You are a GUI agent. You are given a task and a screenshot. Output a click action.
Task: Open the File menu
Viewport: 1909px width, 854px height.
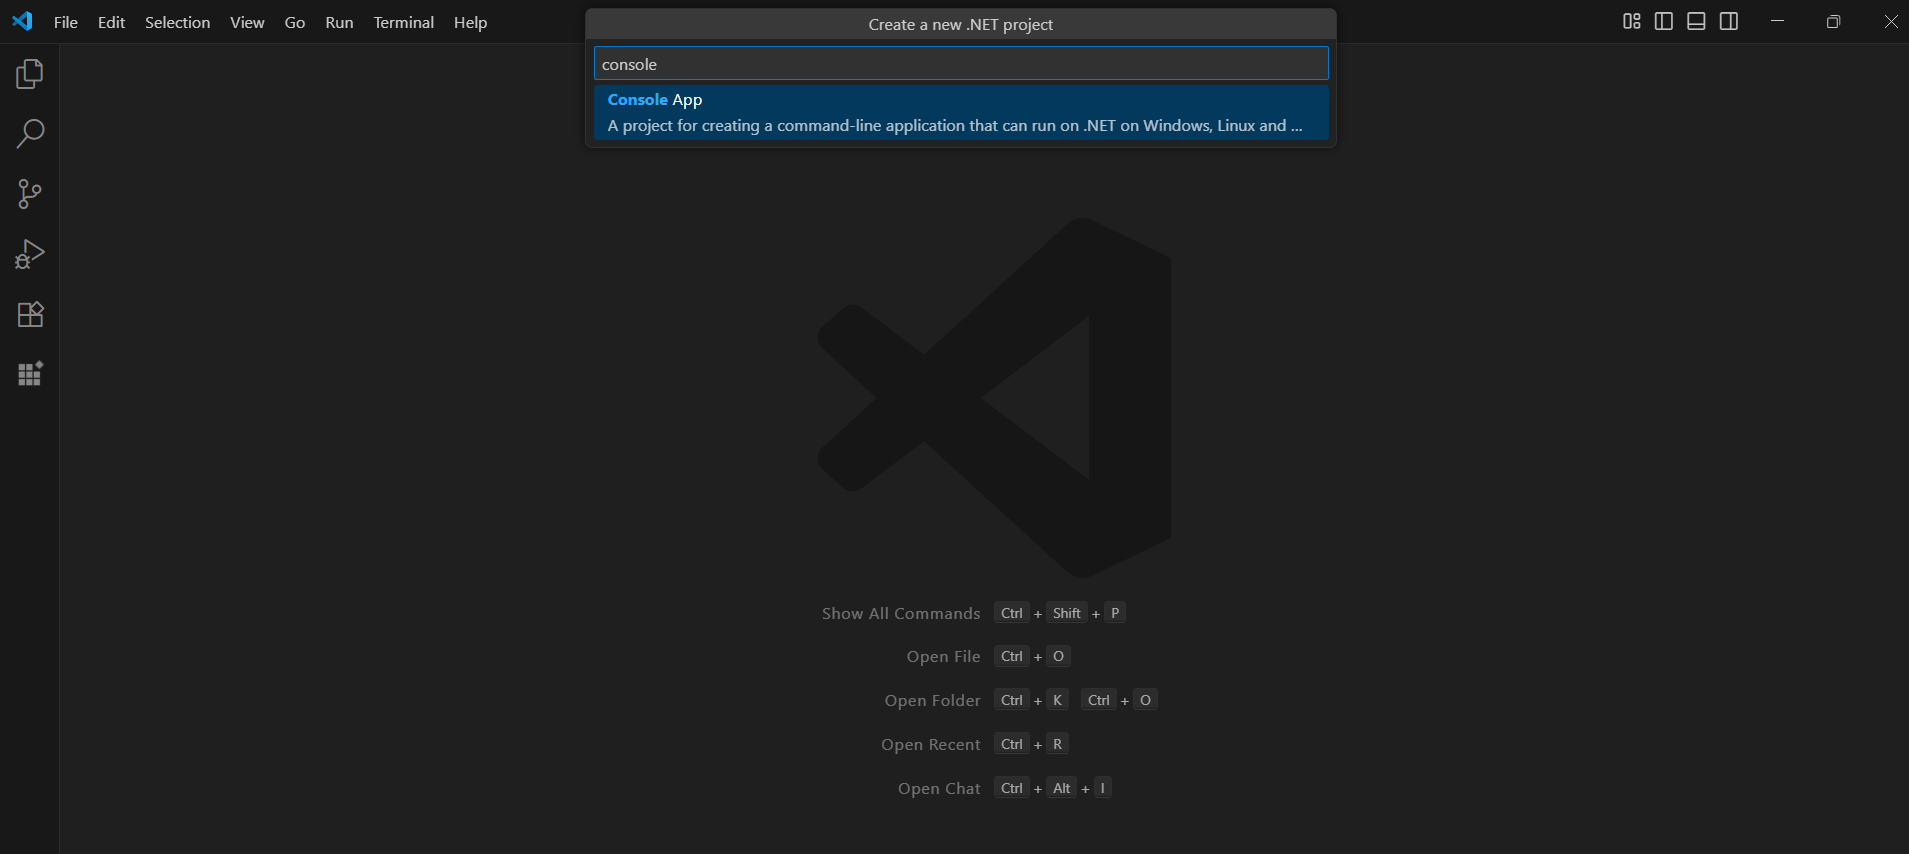tap(66, 22)
